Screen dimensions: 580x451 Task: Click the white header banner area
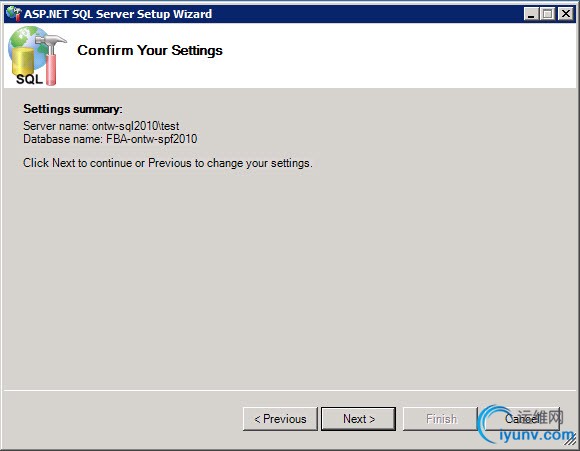290,55
